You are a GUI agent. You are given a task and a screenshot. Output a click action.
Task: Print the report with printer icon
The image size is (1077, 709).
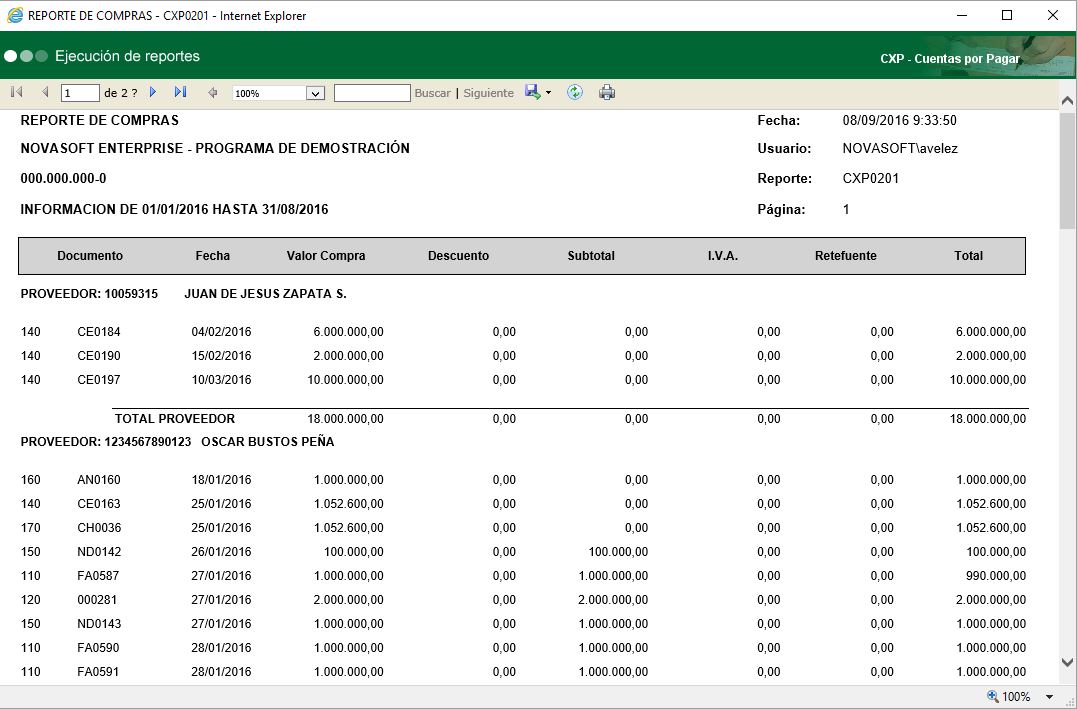point(607,92)
